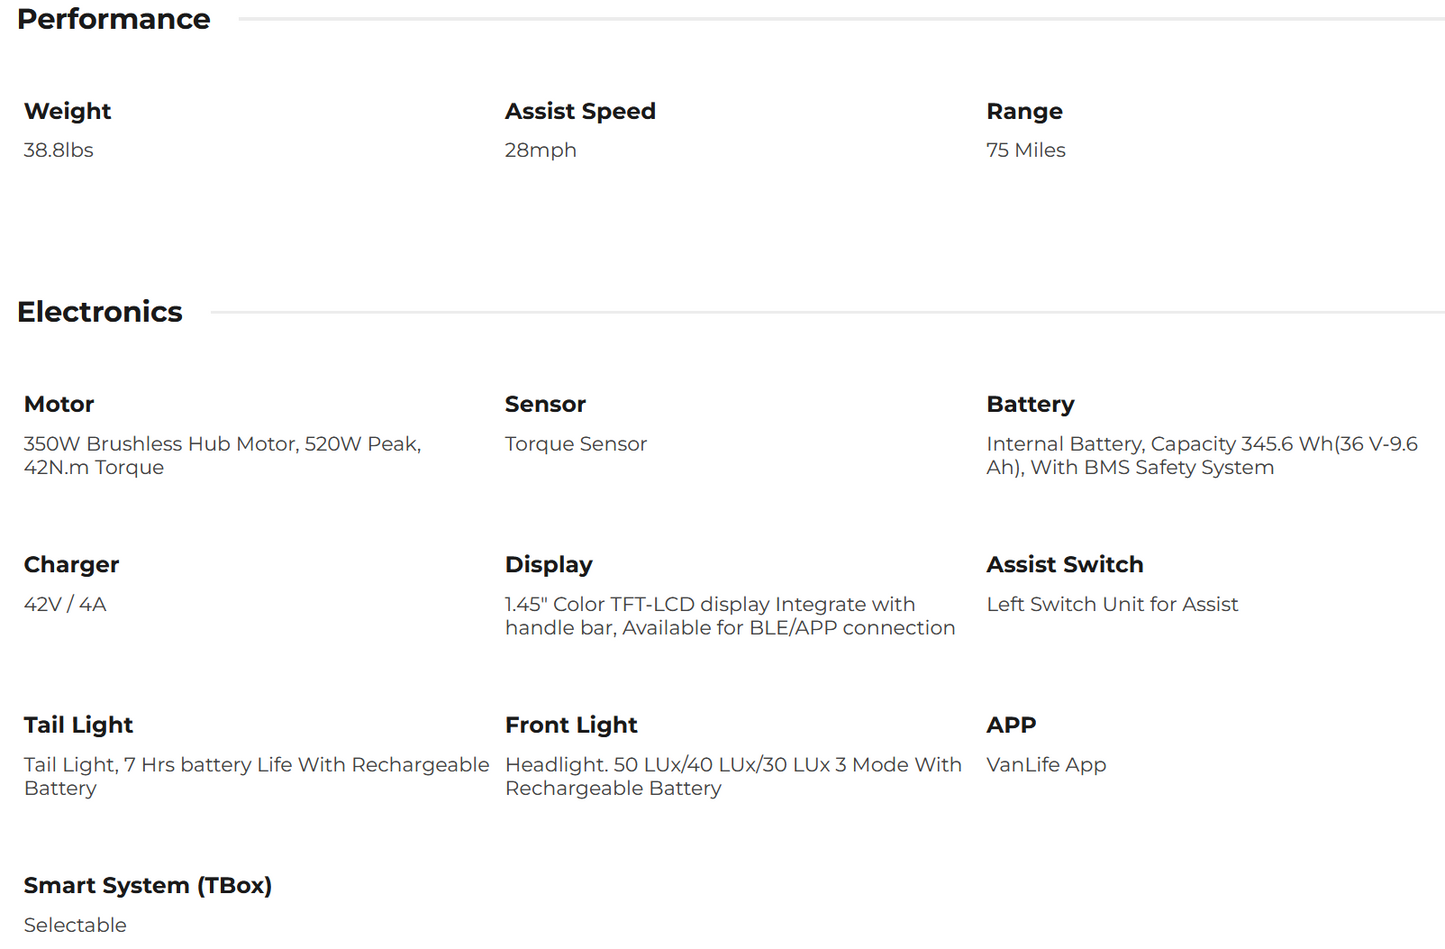Click the Battery spec title

click(x=1029, y=404)
